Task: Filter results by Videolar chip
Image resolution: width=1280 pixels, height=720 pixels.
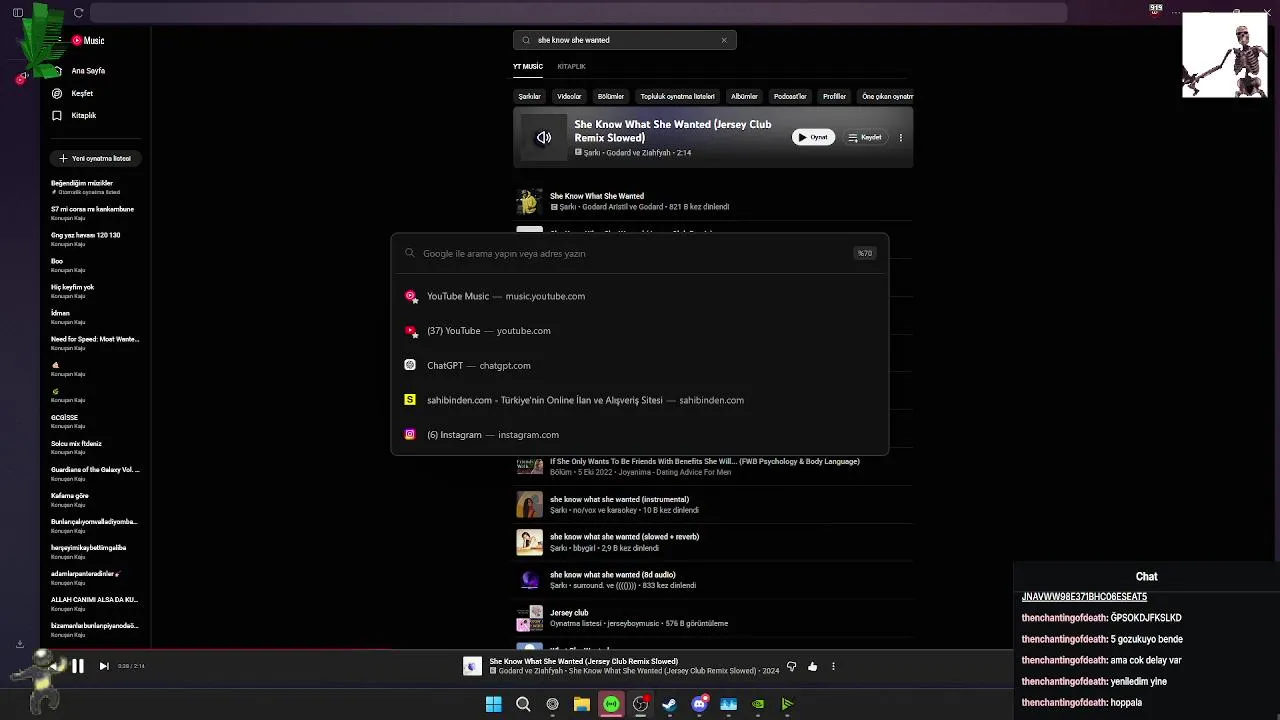Action: (569, 96)
